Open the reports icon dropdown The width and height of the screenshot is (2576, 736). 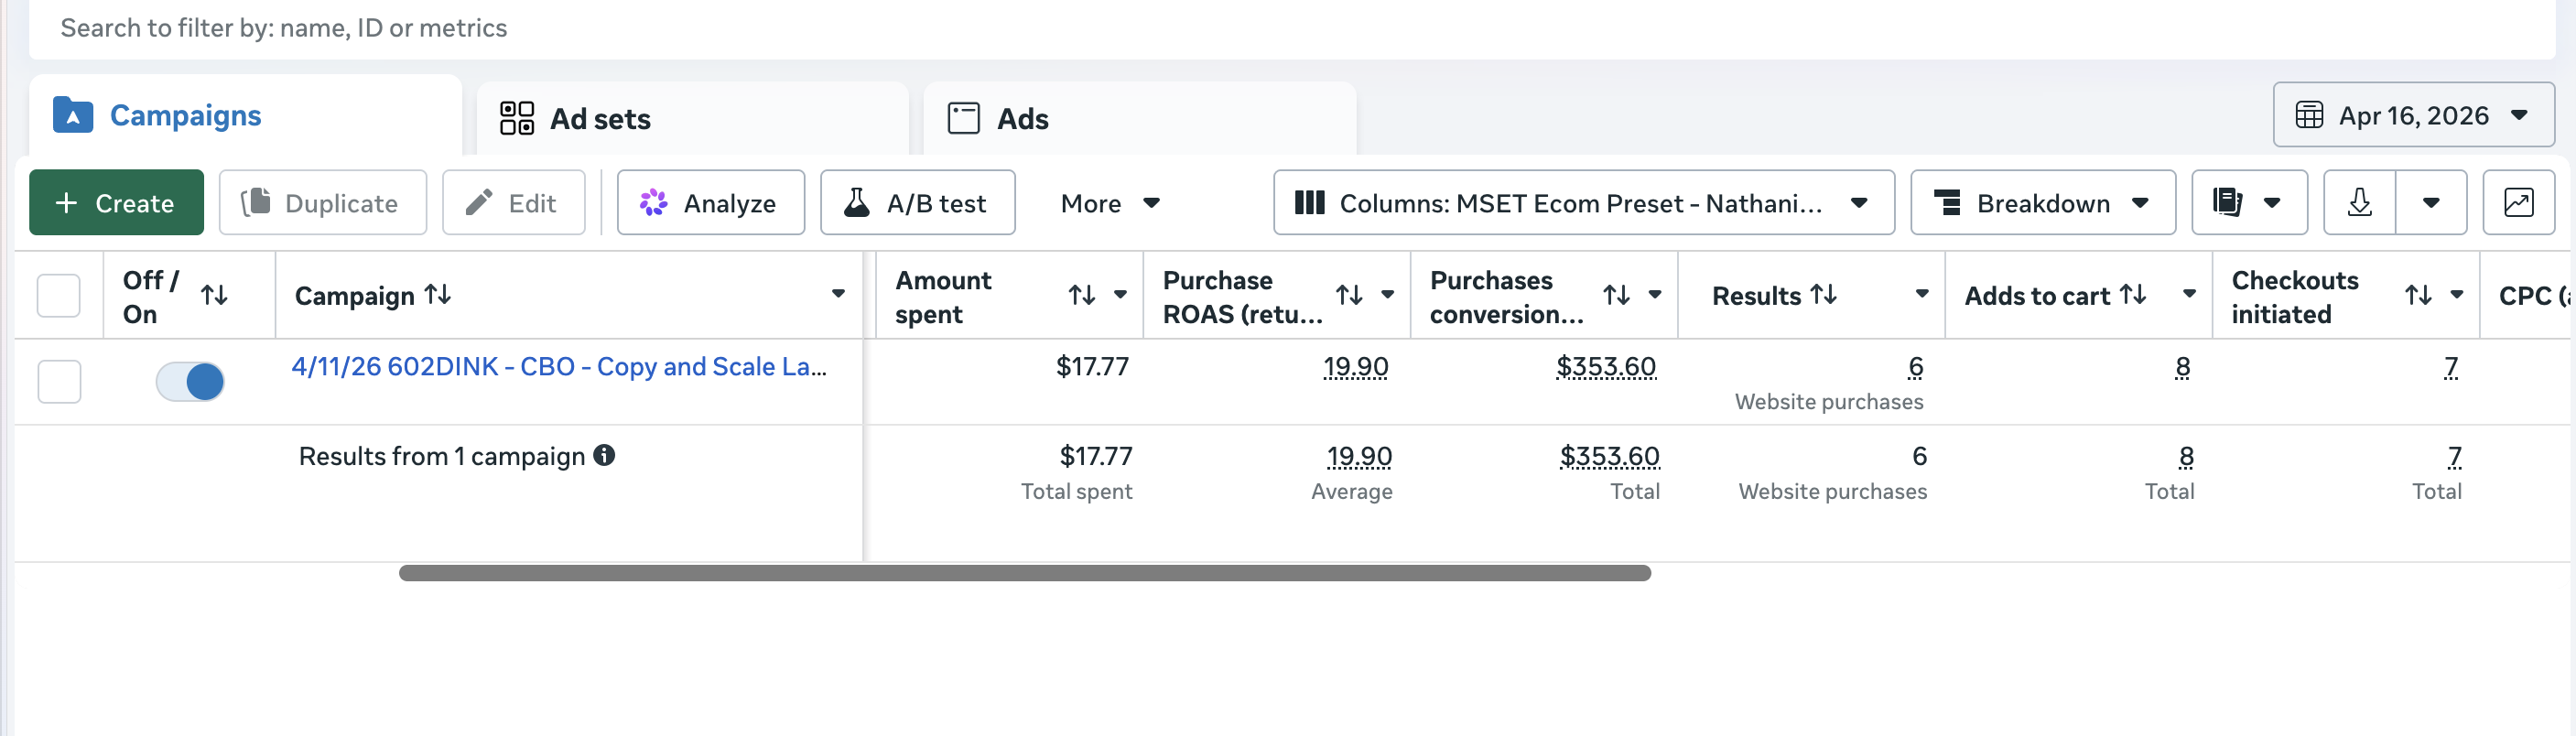[x=2249, y=203]
